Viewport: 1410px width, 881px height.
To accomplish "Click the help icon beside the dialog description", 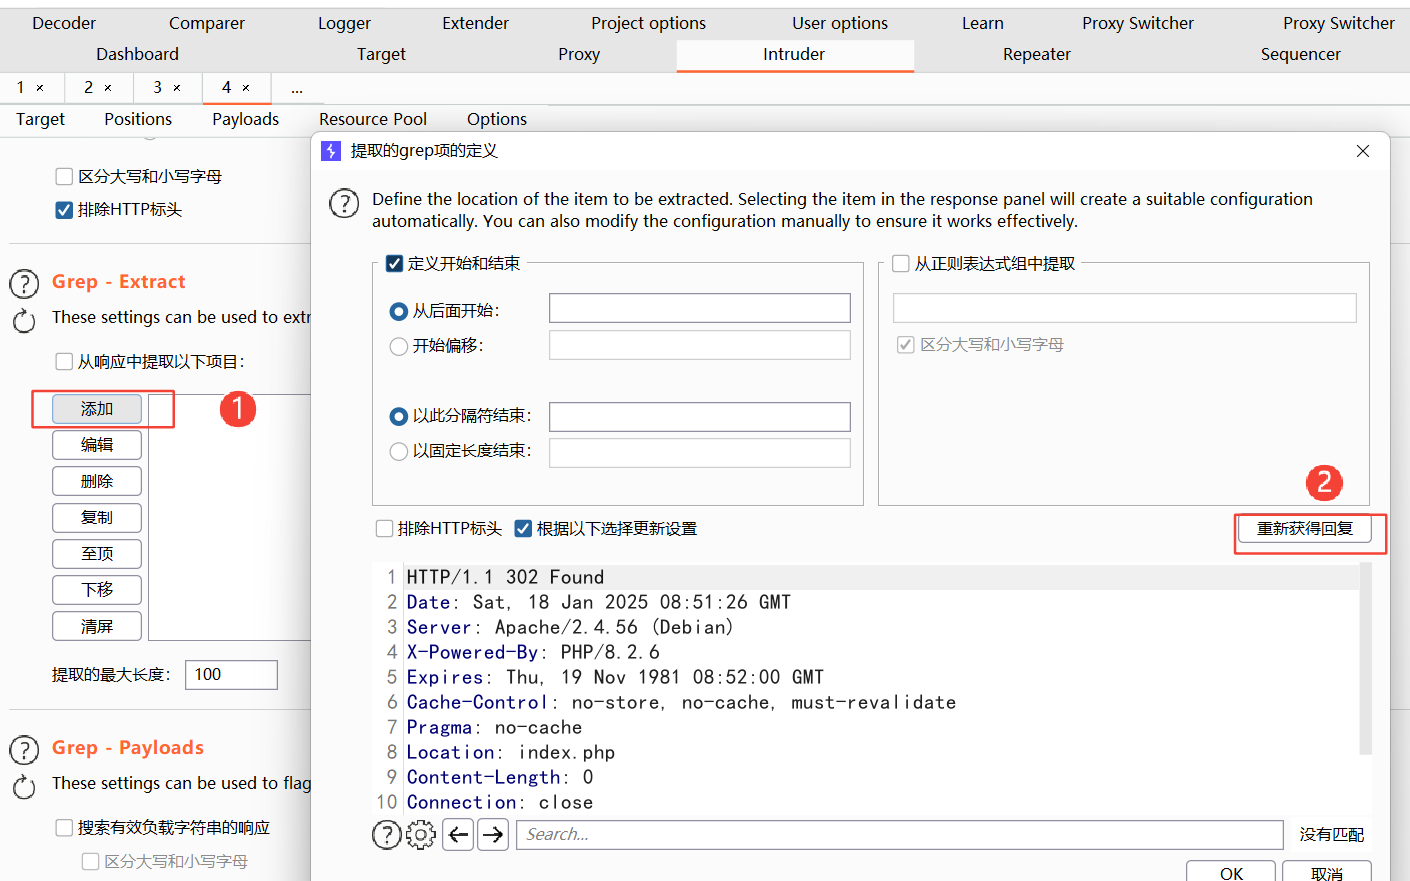I will [x=344, y=203].
